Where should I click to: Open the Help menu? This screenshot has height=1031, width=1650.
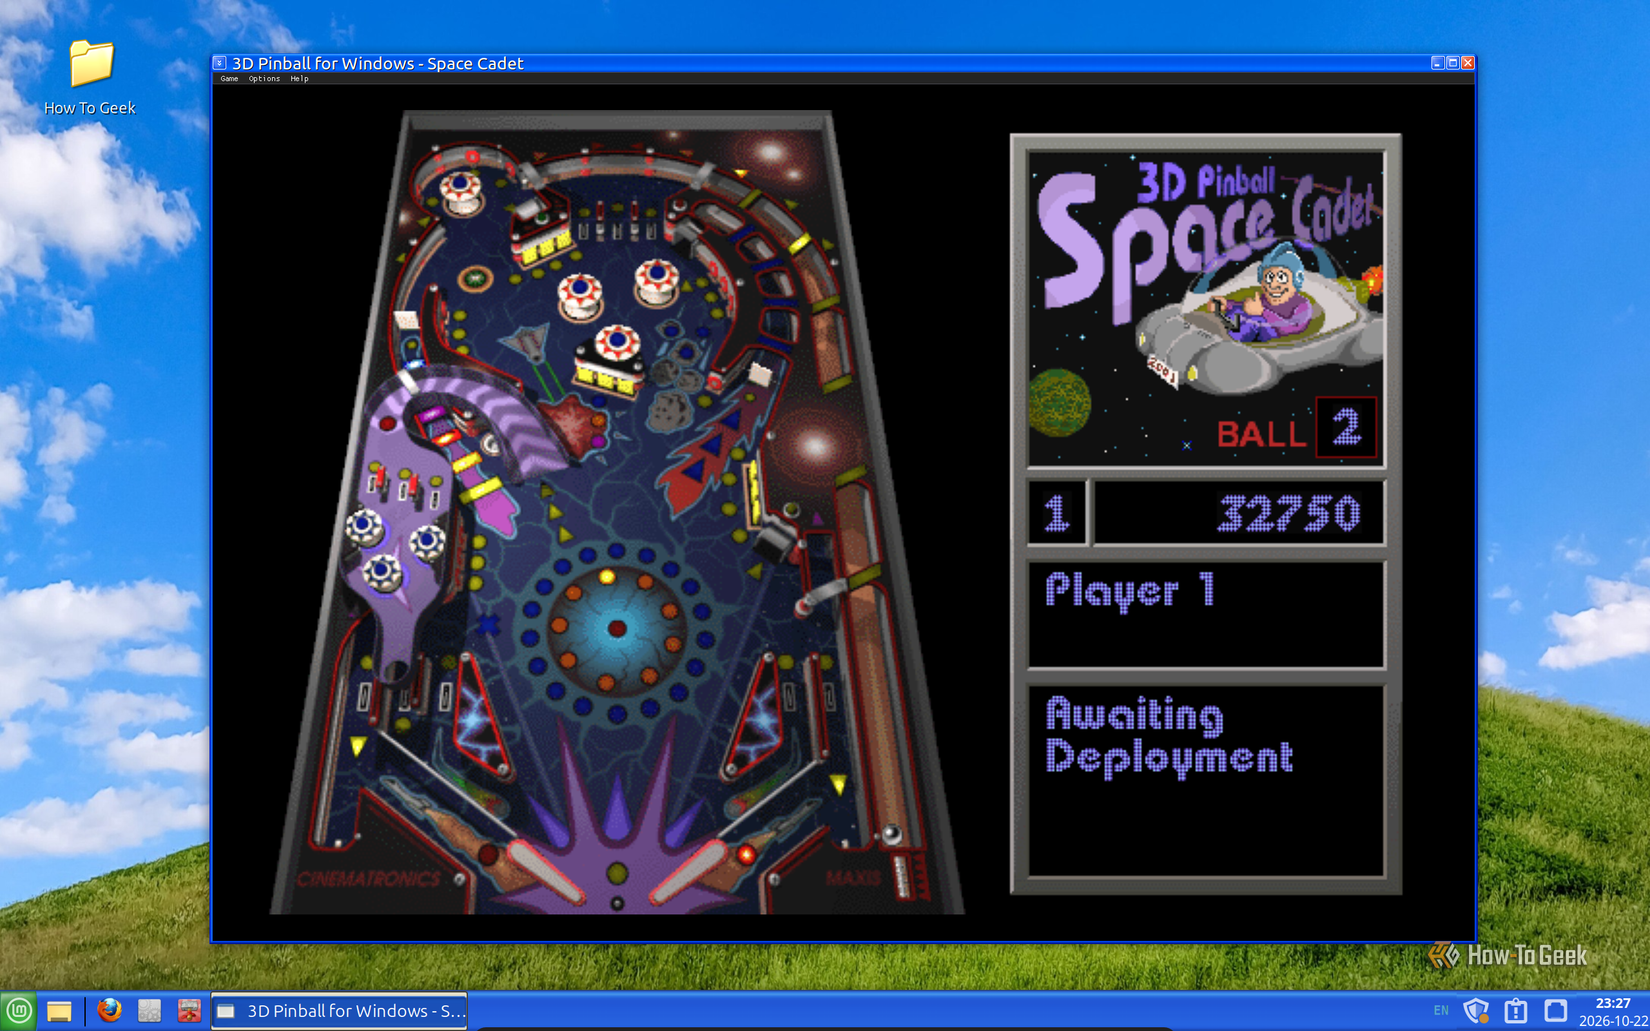pyautogui.click(x=299, y=78)
